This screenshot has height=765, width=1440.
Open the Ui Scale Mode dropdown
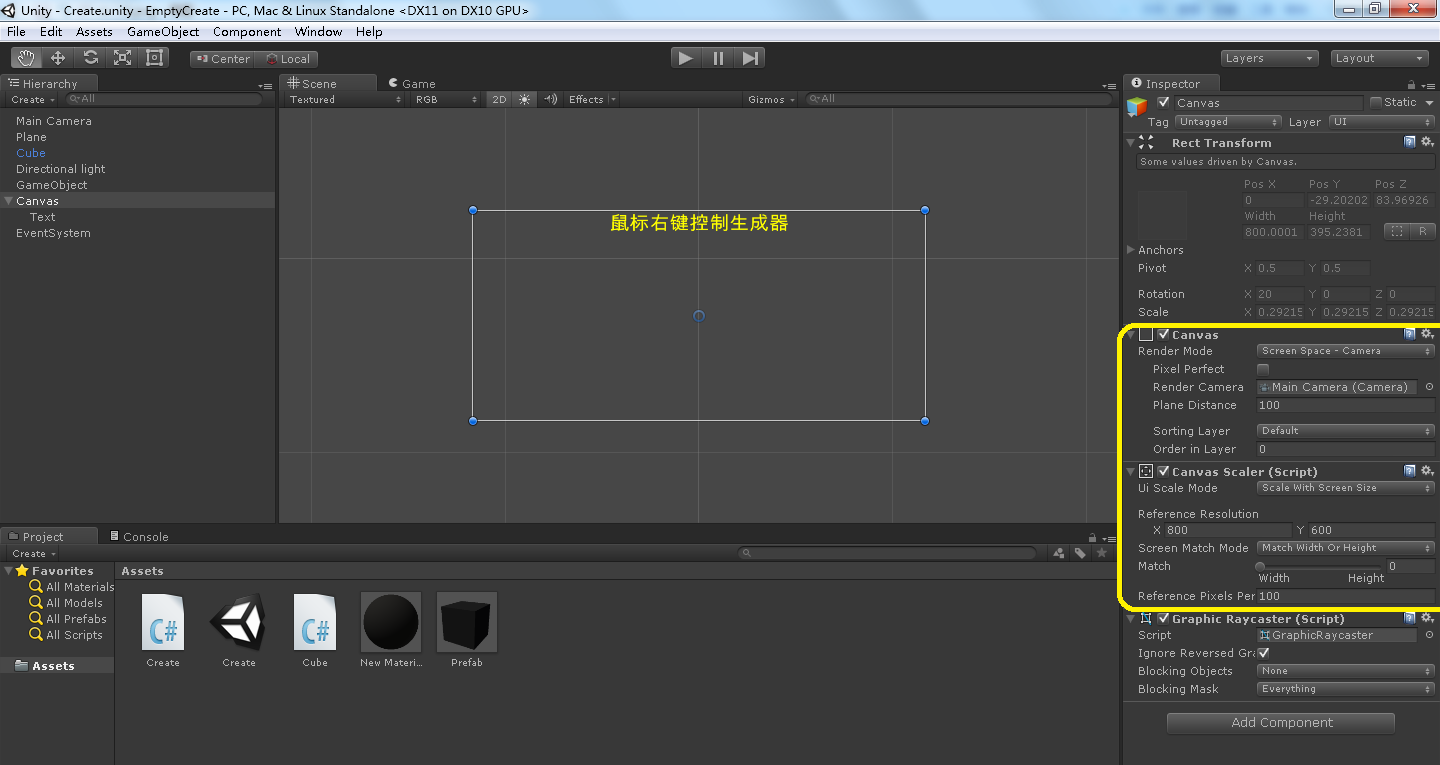[x=1345, y=487]
